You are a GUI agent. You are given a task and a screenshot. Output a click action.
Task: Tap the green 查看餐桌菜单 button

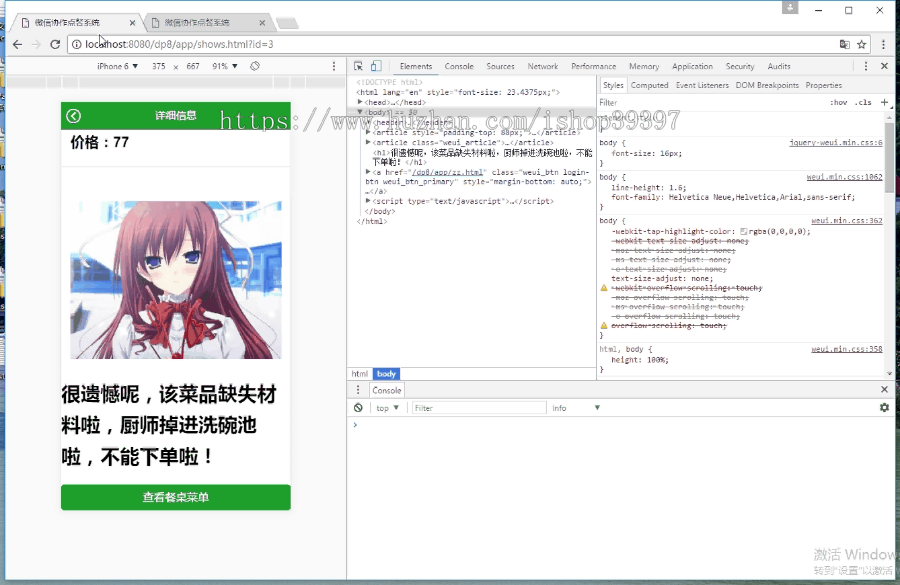[x=176, y=497]
